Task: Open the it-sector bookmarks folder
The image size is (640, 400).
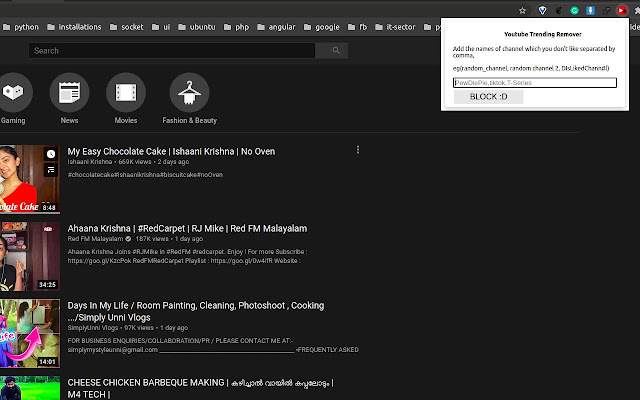Action: [x=395, y=27]
